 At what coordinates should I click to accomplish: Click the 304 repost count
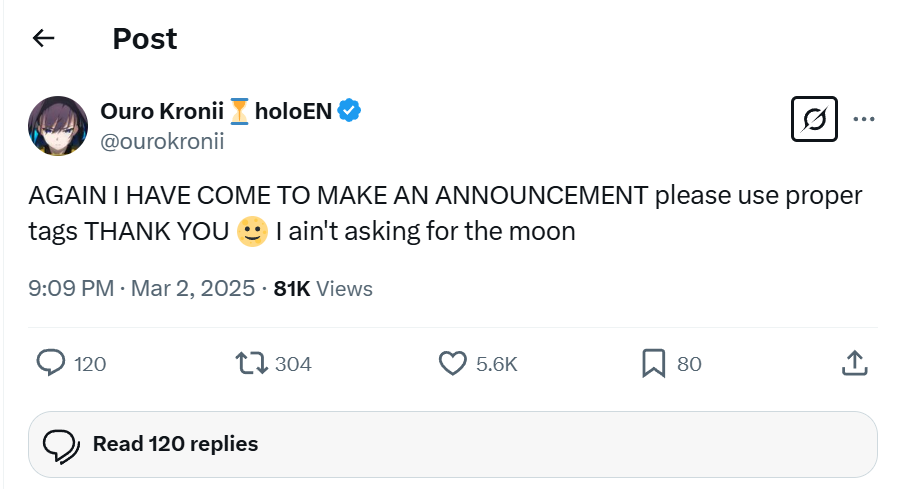coord(293,364)
